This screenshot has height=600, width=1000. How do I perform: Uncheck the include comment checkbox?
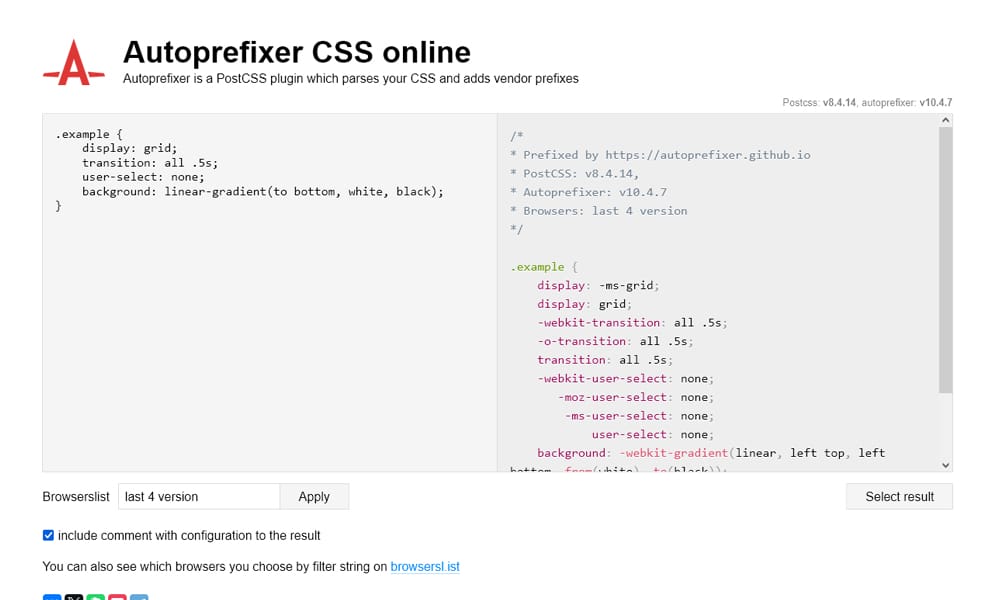tap(49, 535)
